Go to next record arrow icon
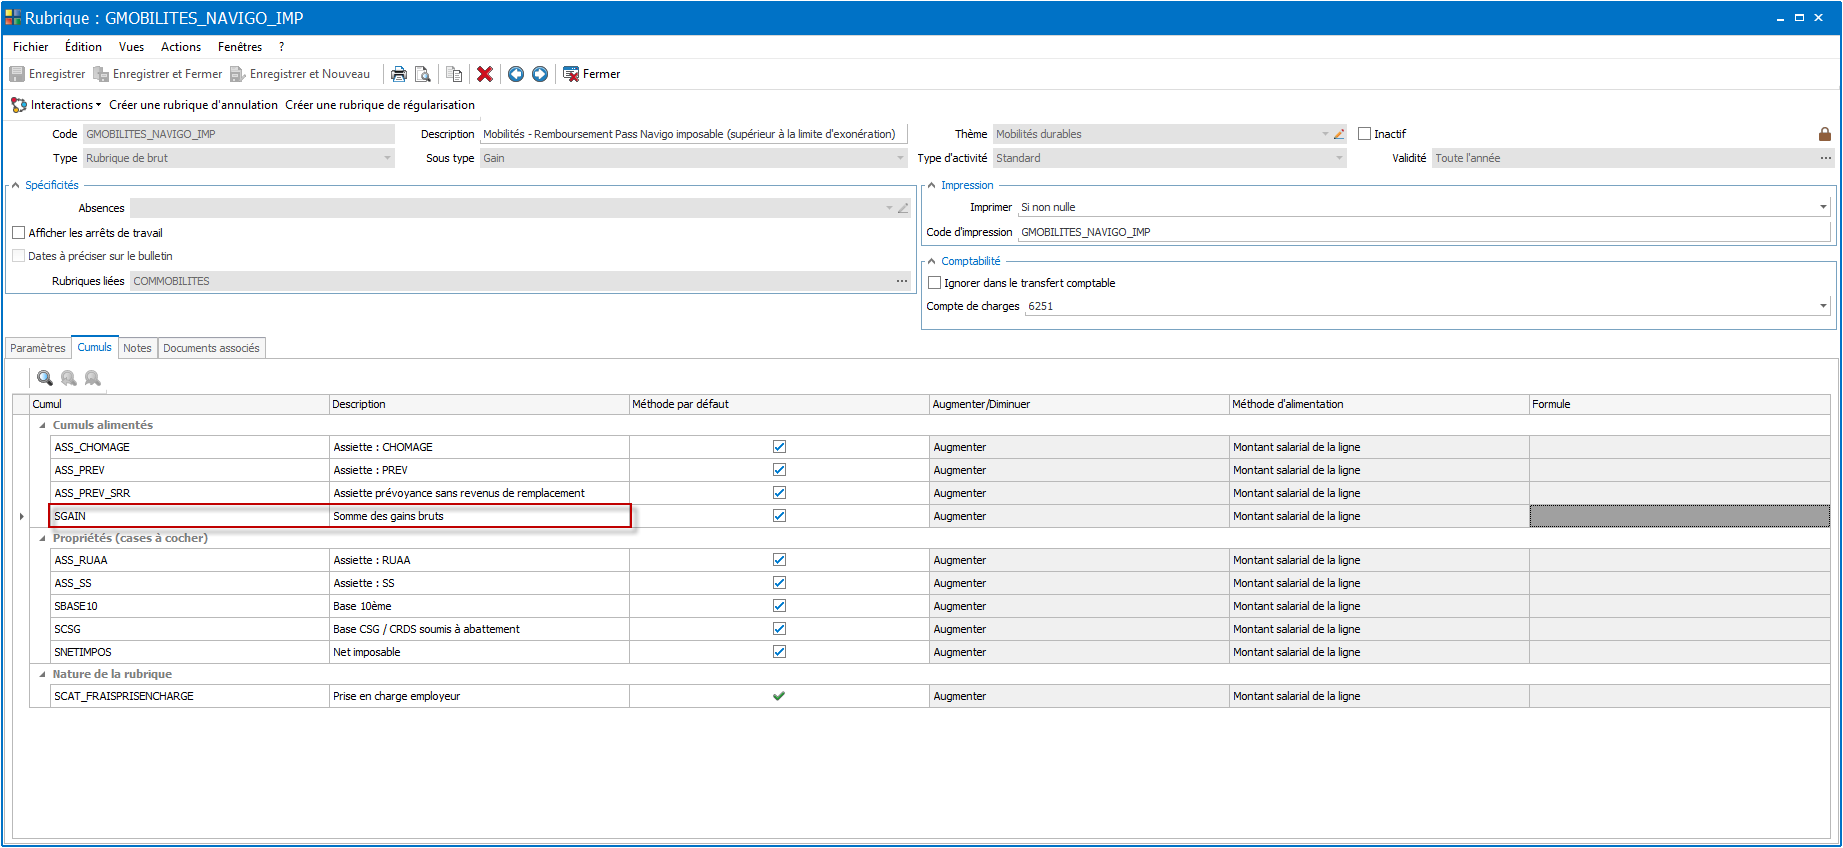Screen dimensions: 1843x848 [540, 74]
